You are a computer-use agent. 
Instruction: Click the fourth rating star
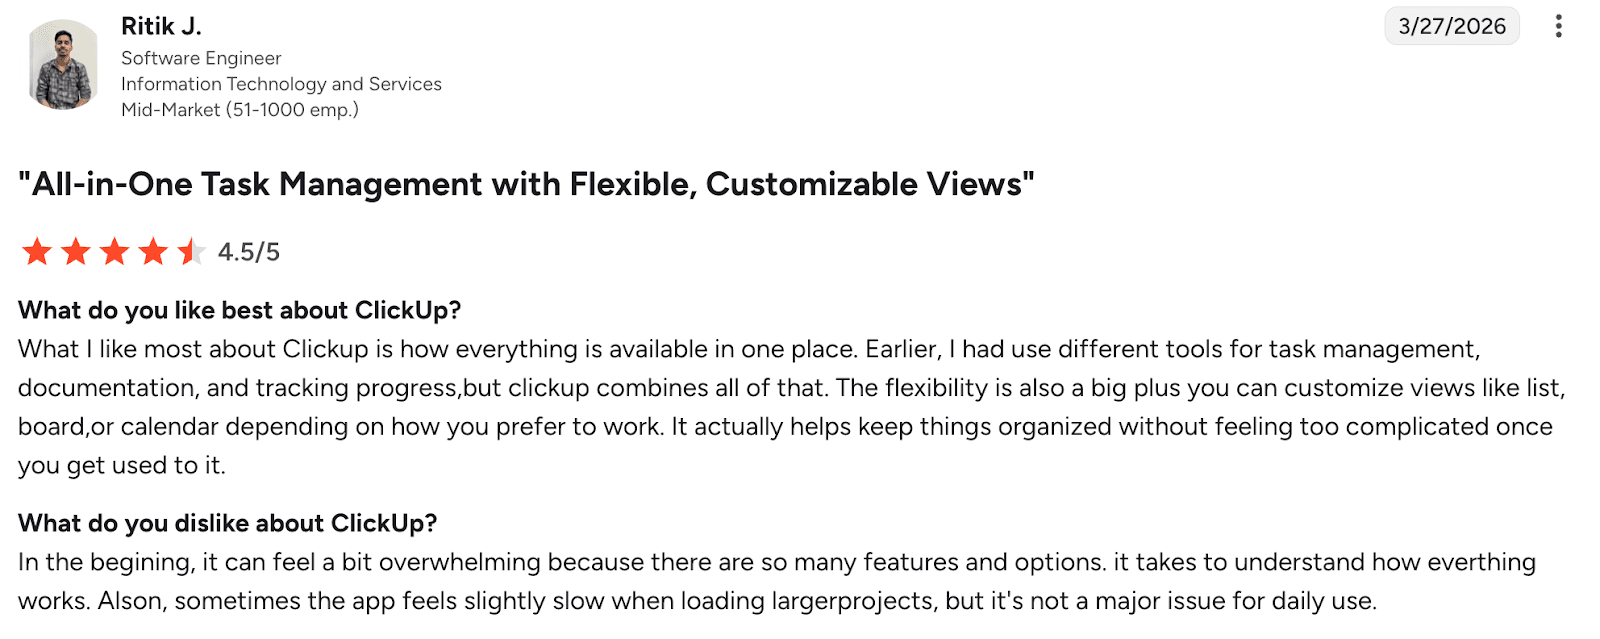tap(153, 251)
